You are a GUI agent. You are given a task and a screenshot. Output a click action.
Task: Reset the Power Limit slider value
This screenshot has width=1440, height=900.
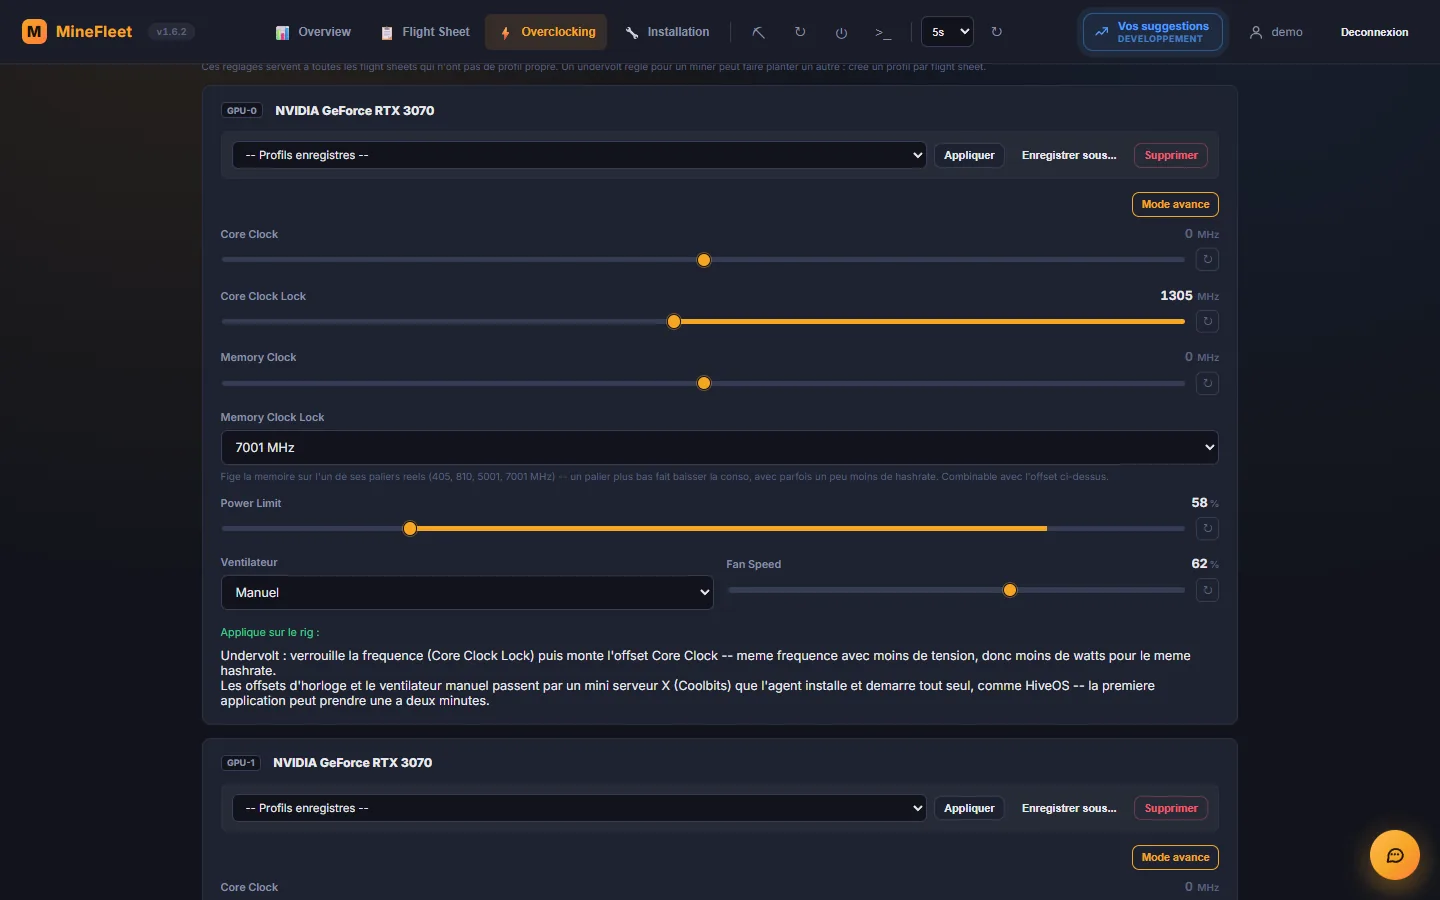coord(1207,528)
